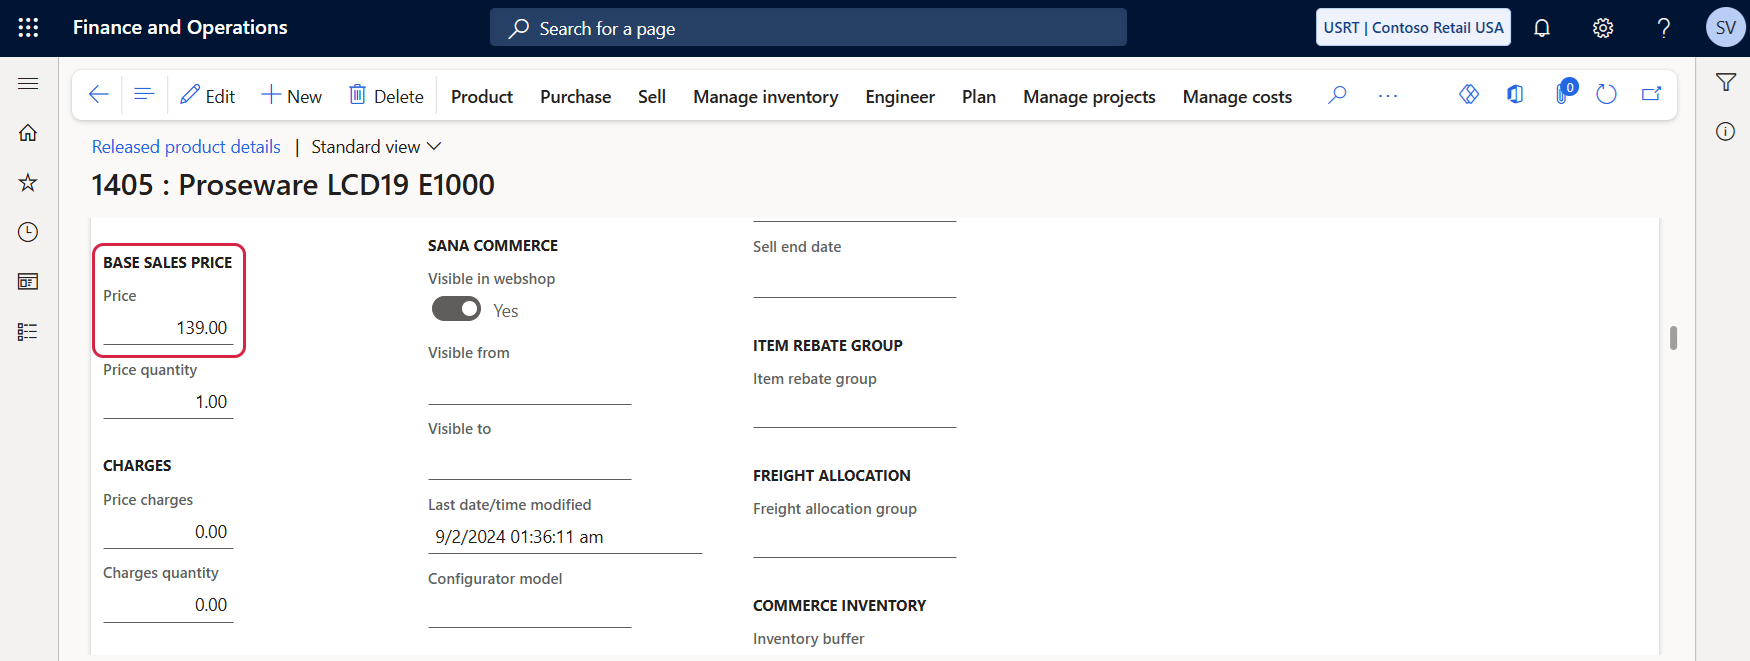Click the Price field showing 139.00
Image resolution: width=1750 pixels, height=661 pixels.
[x=168, y=328]
